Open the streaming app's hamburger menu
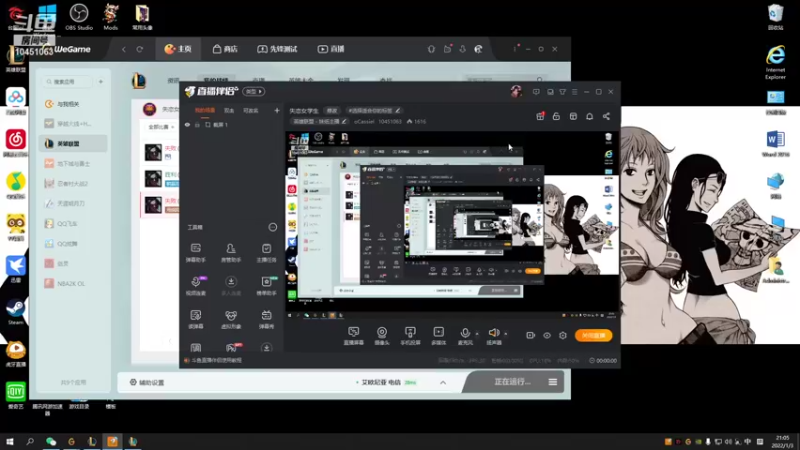Viewport: 800px width, 450px height. click(x=574, y=92)
